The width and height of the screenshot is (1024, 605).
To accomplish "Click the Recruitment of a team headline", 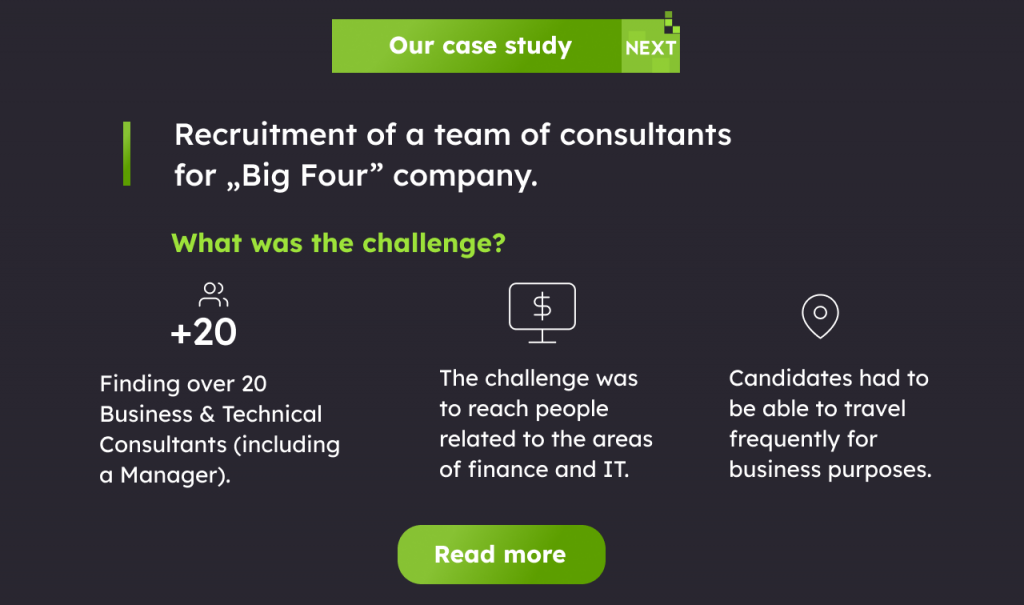I will pyautogui.click(x=453, y=155).
